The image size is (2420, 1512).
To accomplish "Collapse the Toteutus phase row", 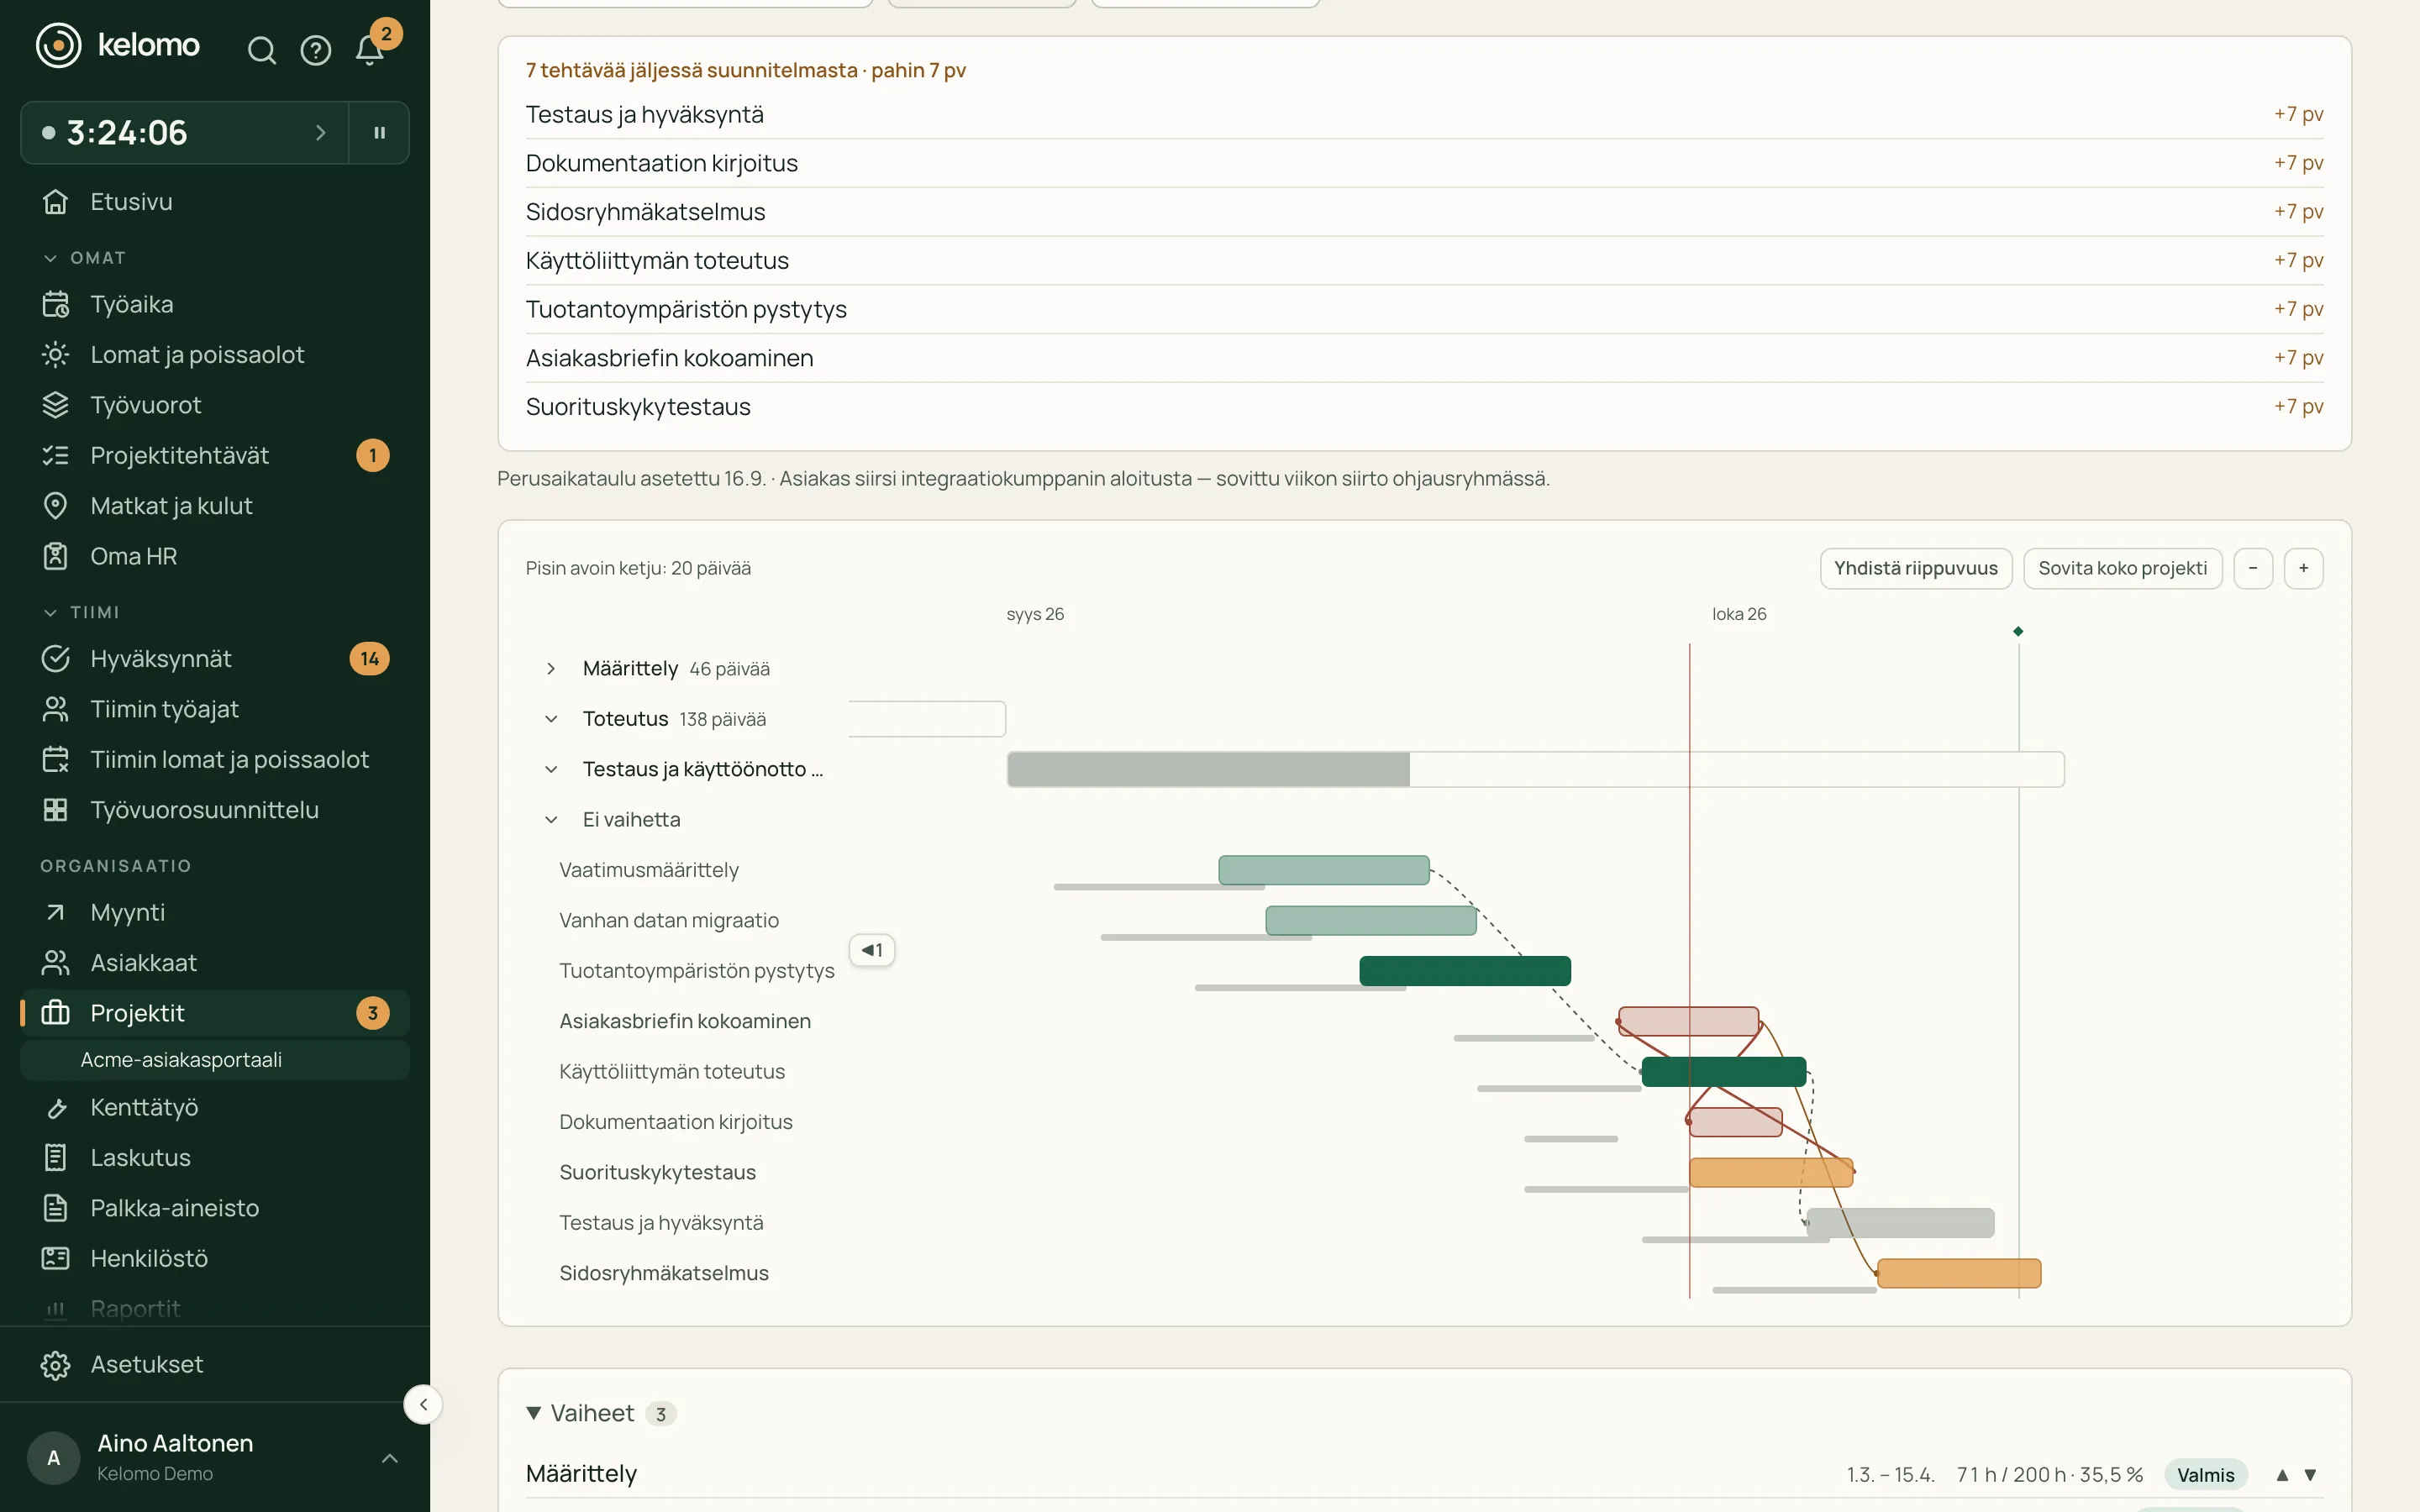I will (551, 719).
